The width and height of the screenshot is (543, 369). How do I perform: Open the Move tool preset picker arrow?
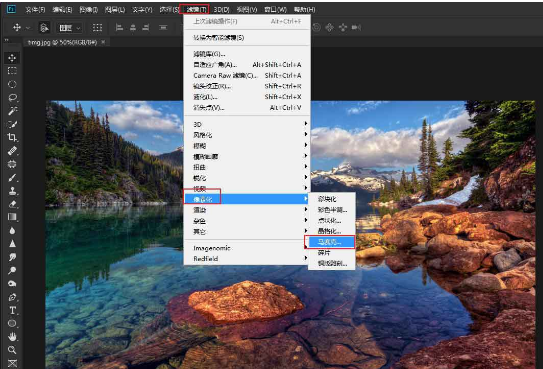click(x=28, y=28)
